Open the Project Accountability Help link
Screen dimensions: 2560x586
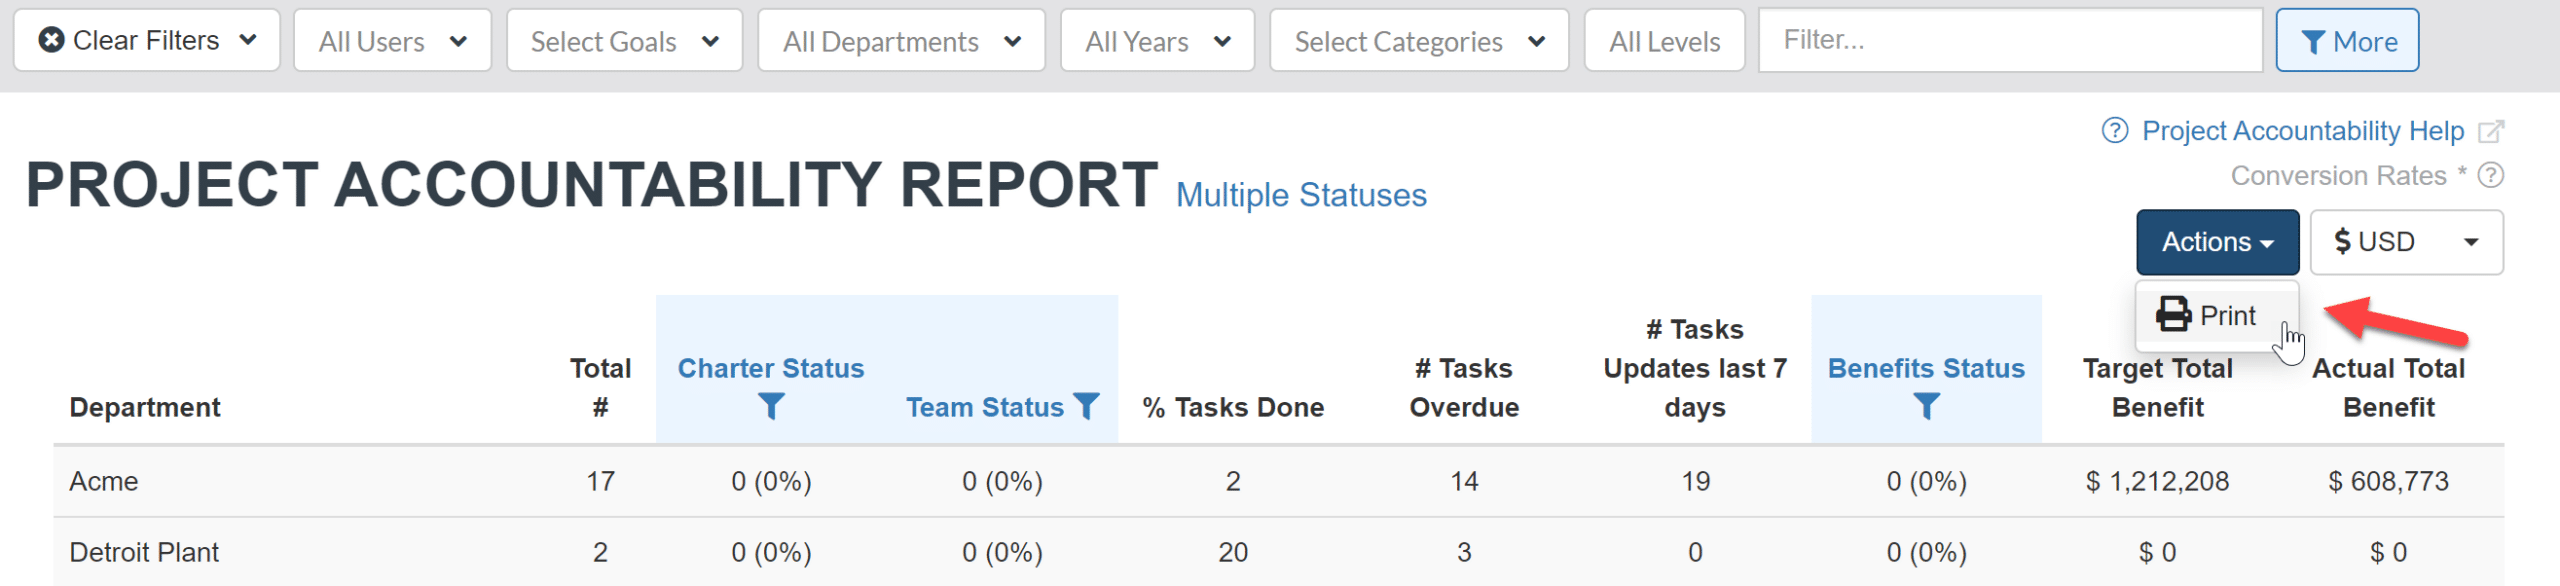point(2302,131)
